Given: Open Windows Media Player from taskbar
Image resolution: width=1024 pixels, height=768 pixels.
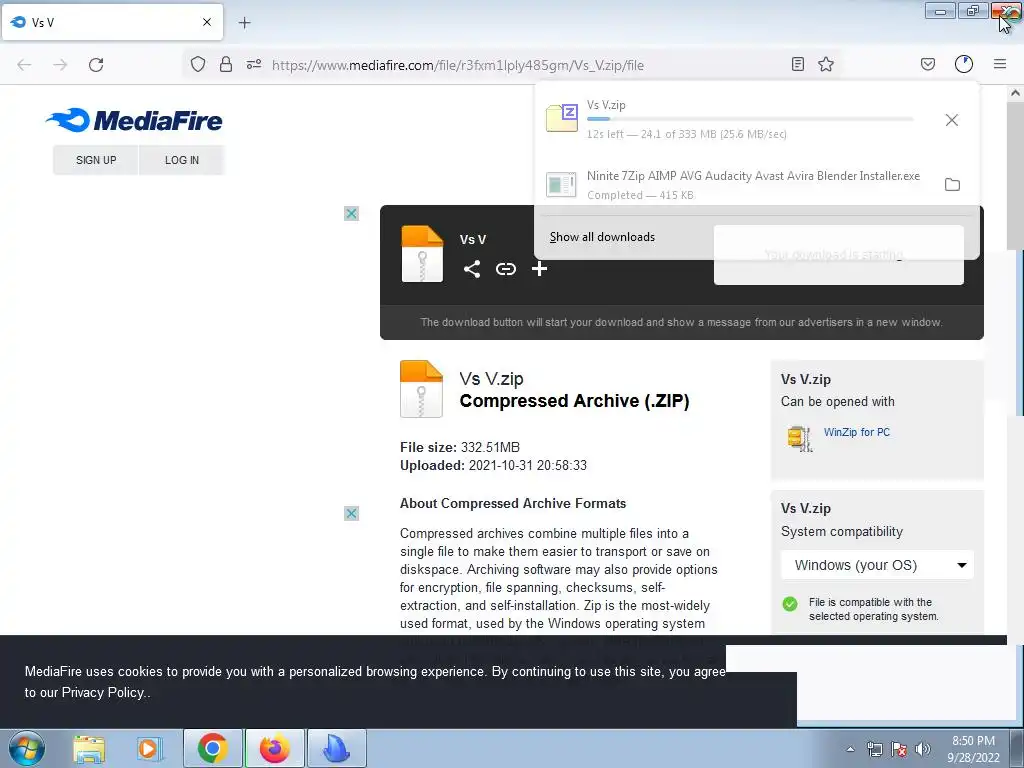Looking at the screenshot, I should 150,749.
